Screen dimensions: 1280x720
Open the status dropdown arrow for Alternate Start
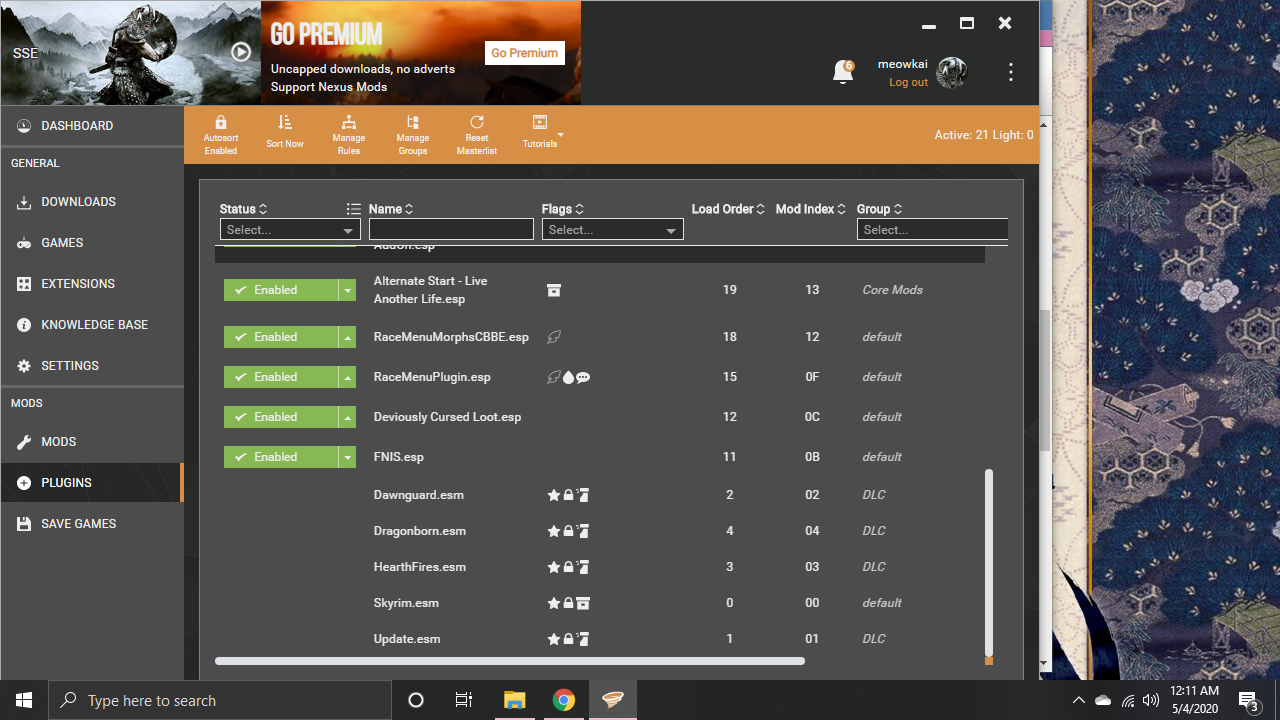coord(347,290)
